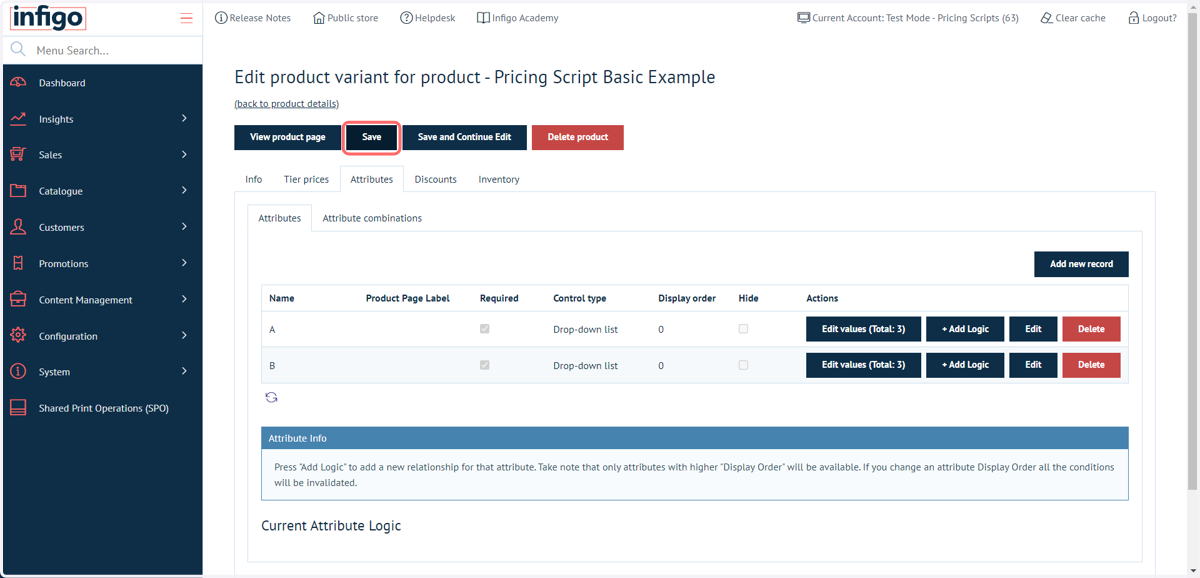Click the Display order column header
This screenshot has height=578, width=1200.
pyautogui.click(x=687, y=298)
